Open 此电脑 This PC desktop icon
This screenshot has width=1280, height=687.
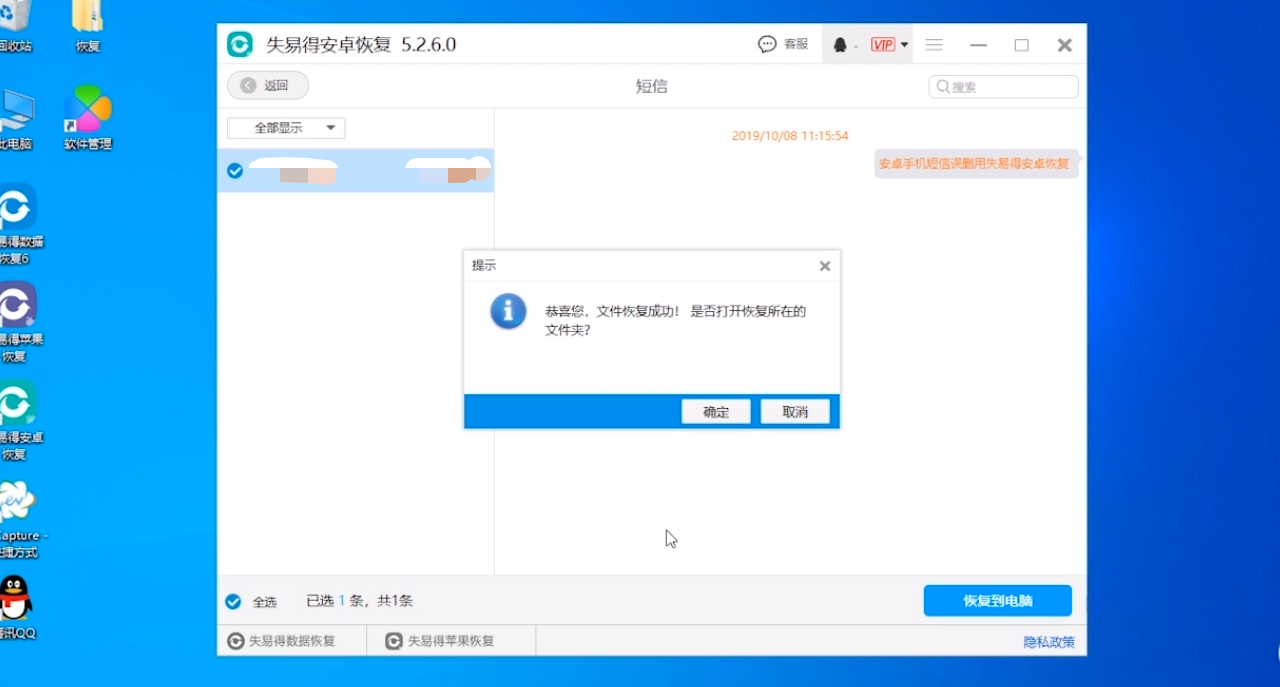tap(16, 118)
